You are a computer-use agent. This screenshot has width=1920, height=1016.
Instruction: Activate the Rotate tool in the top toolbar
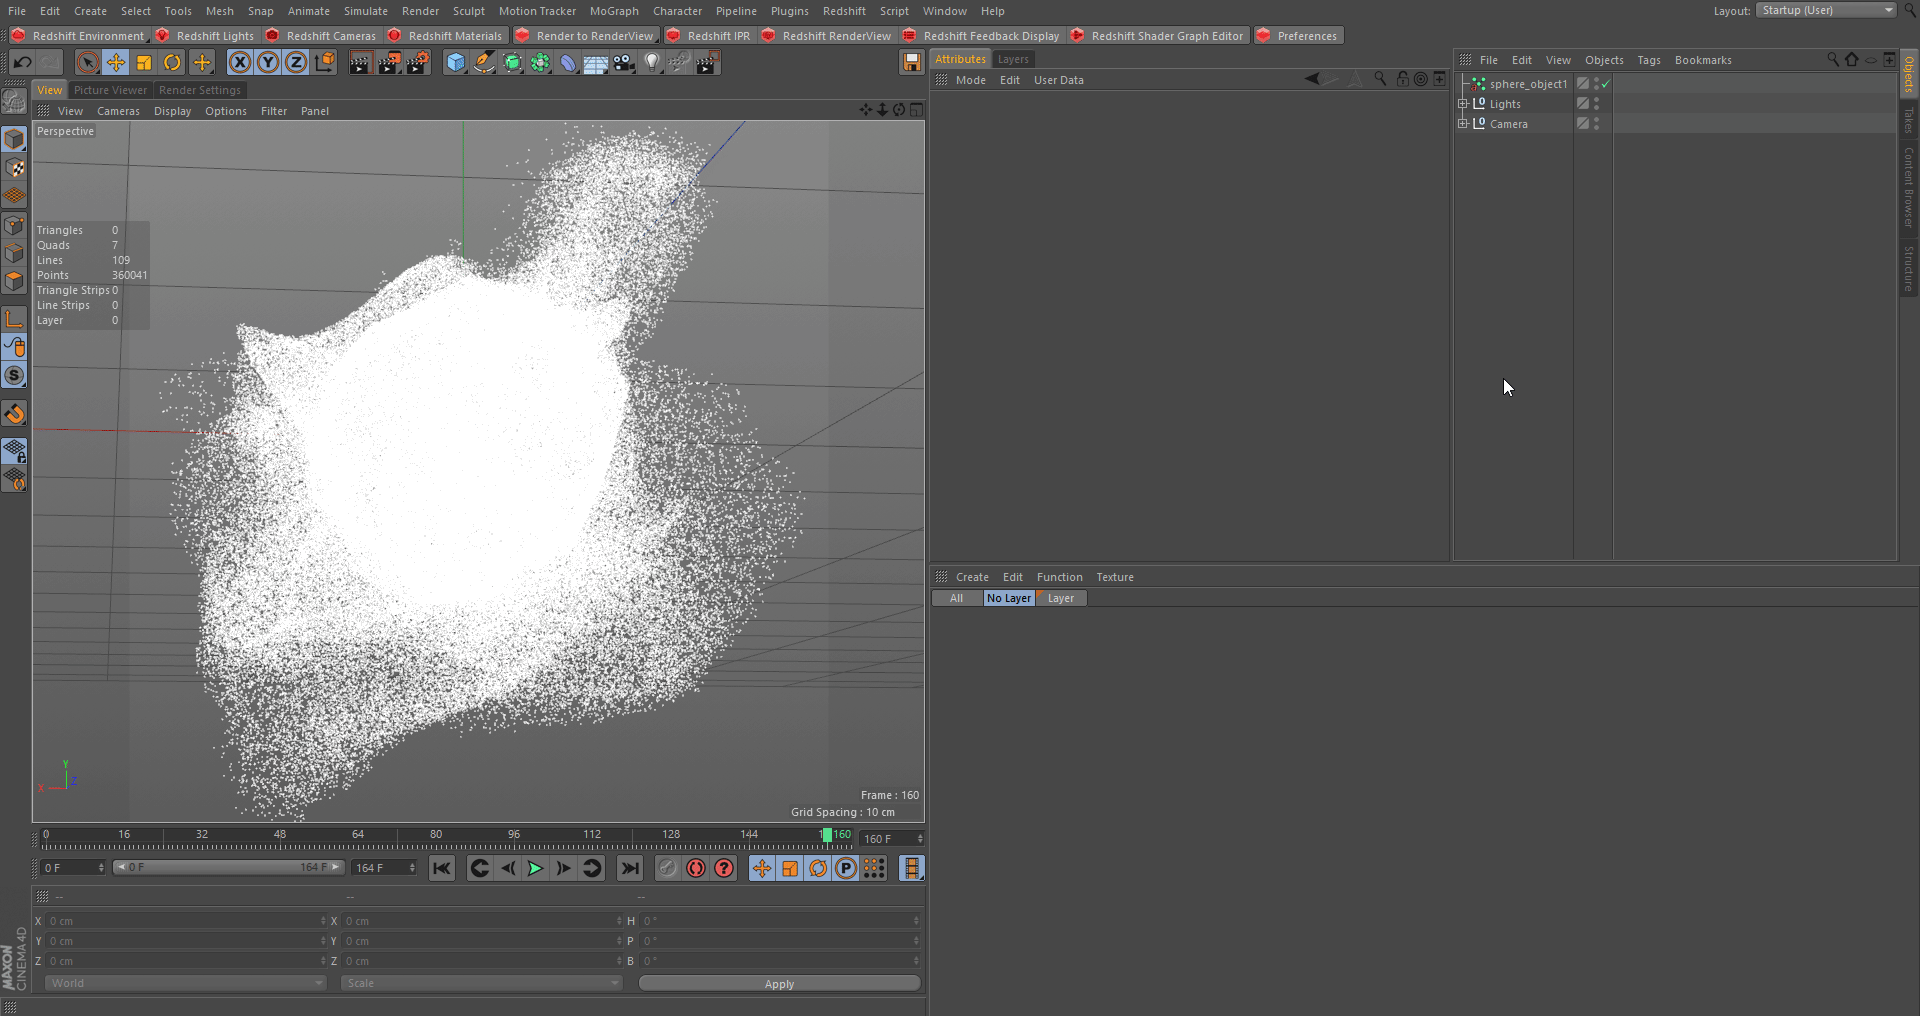(x=172, y=62)
